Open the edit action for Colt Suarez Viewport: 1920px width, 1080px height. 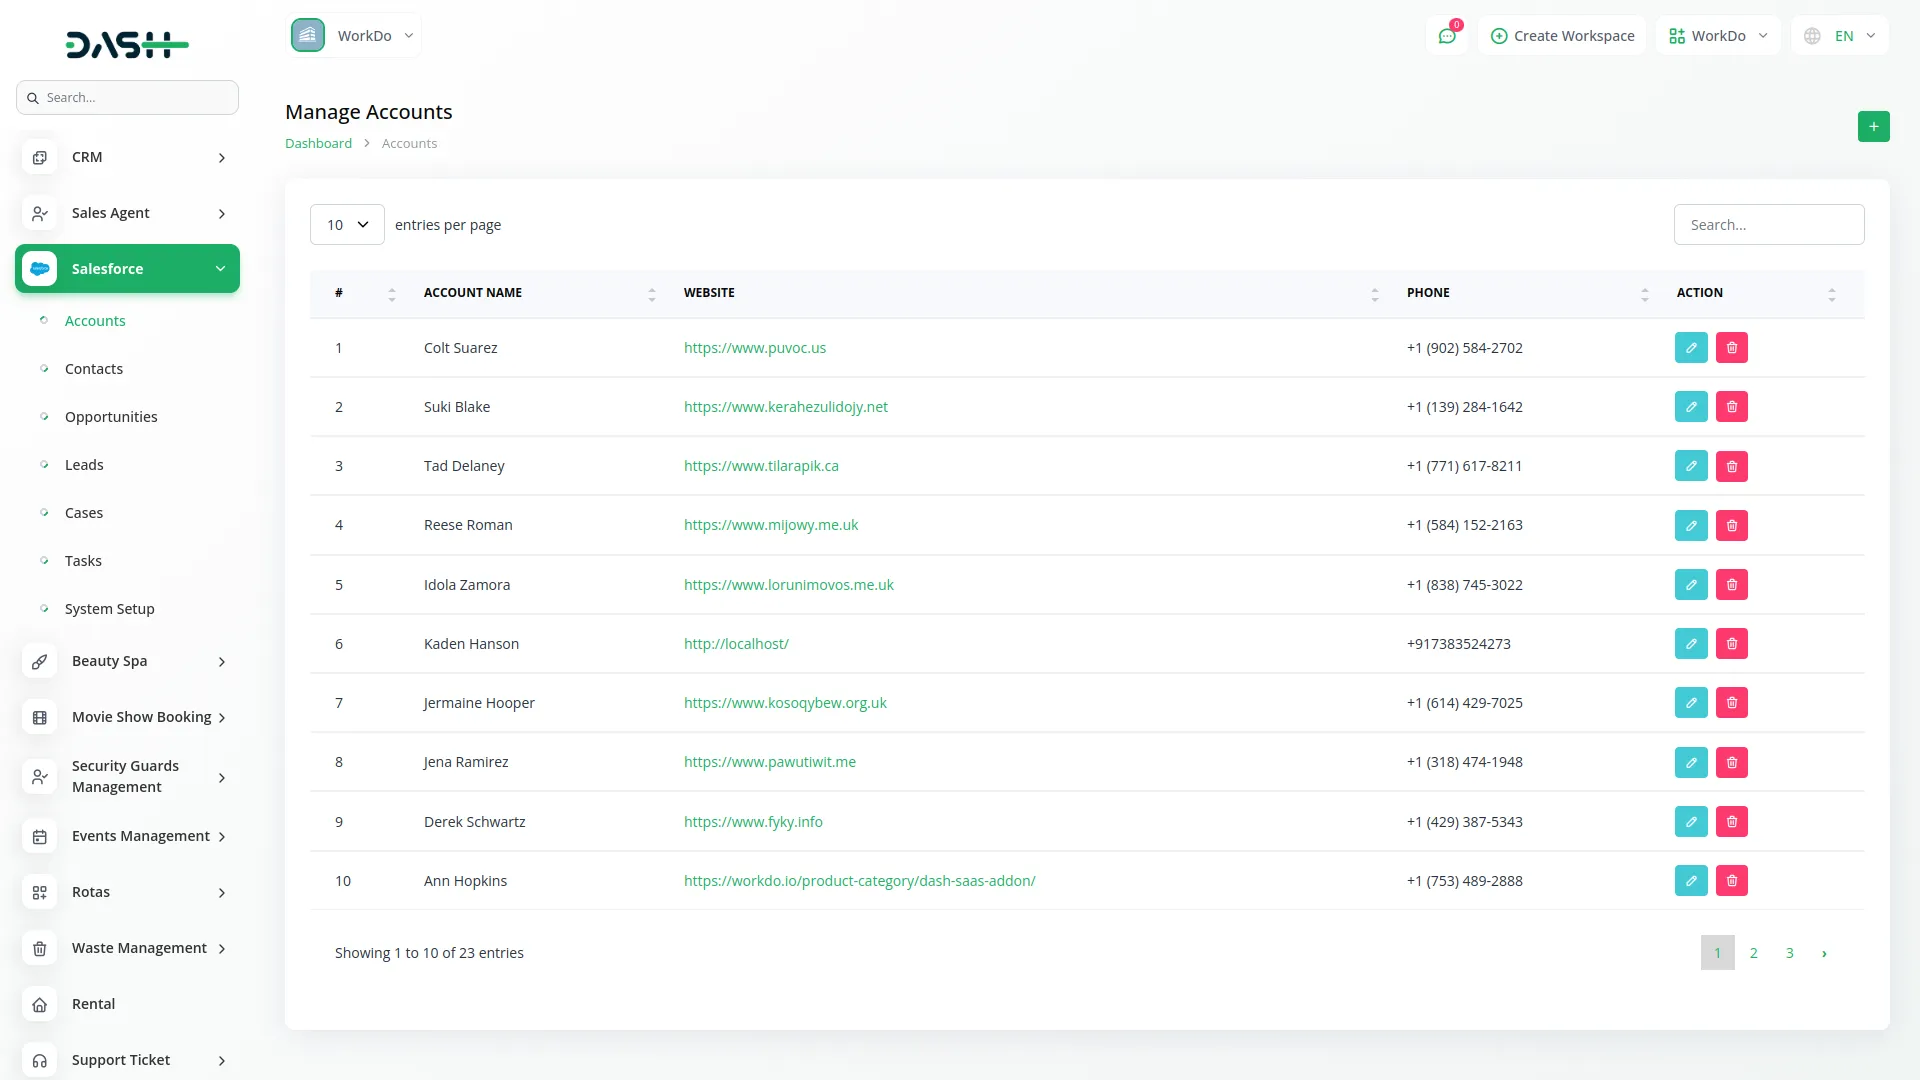pos(1691,347)
